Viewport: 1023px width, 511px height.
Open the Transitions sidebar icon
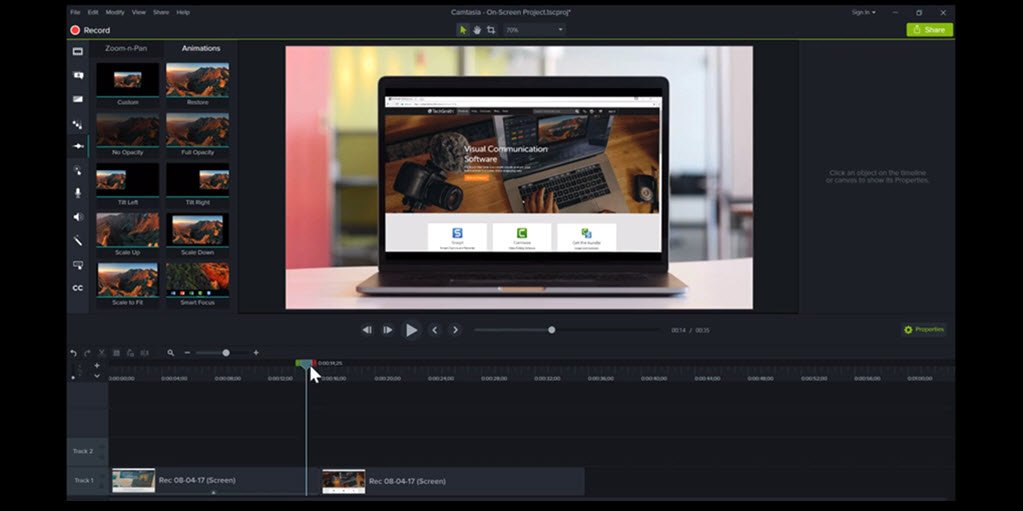tap(78, 99)
